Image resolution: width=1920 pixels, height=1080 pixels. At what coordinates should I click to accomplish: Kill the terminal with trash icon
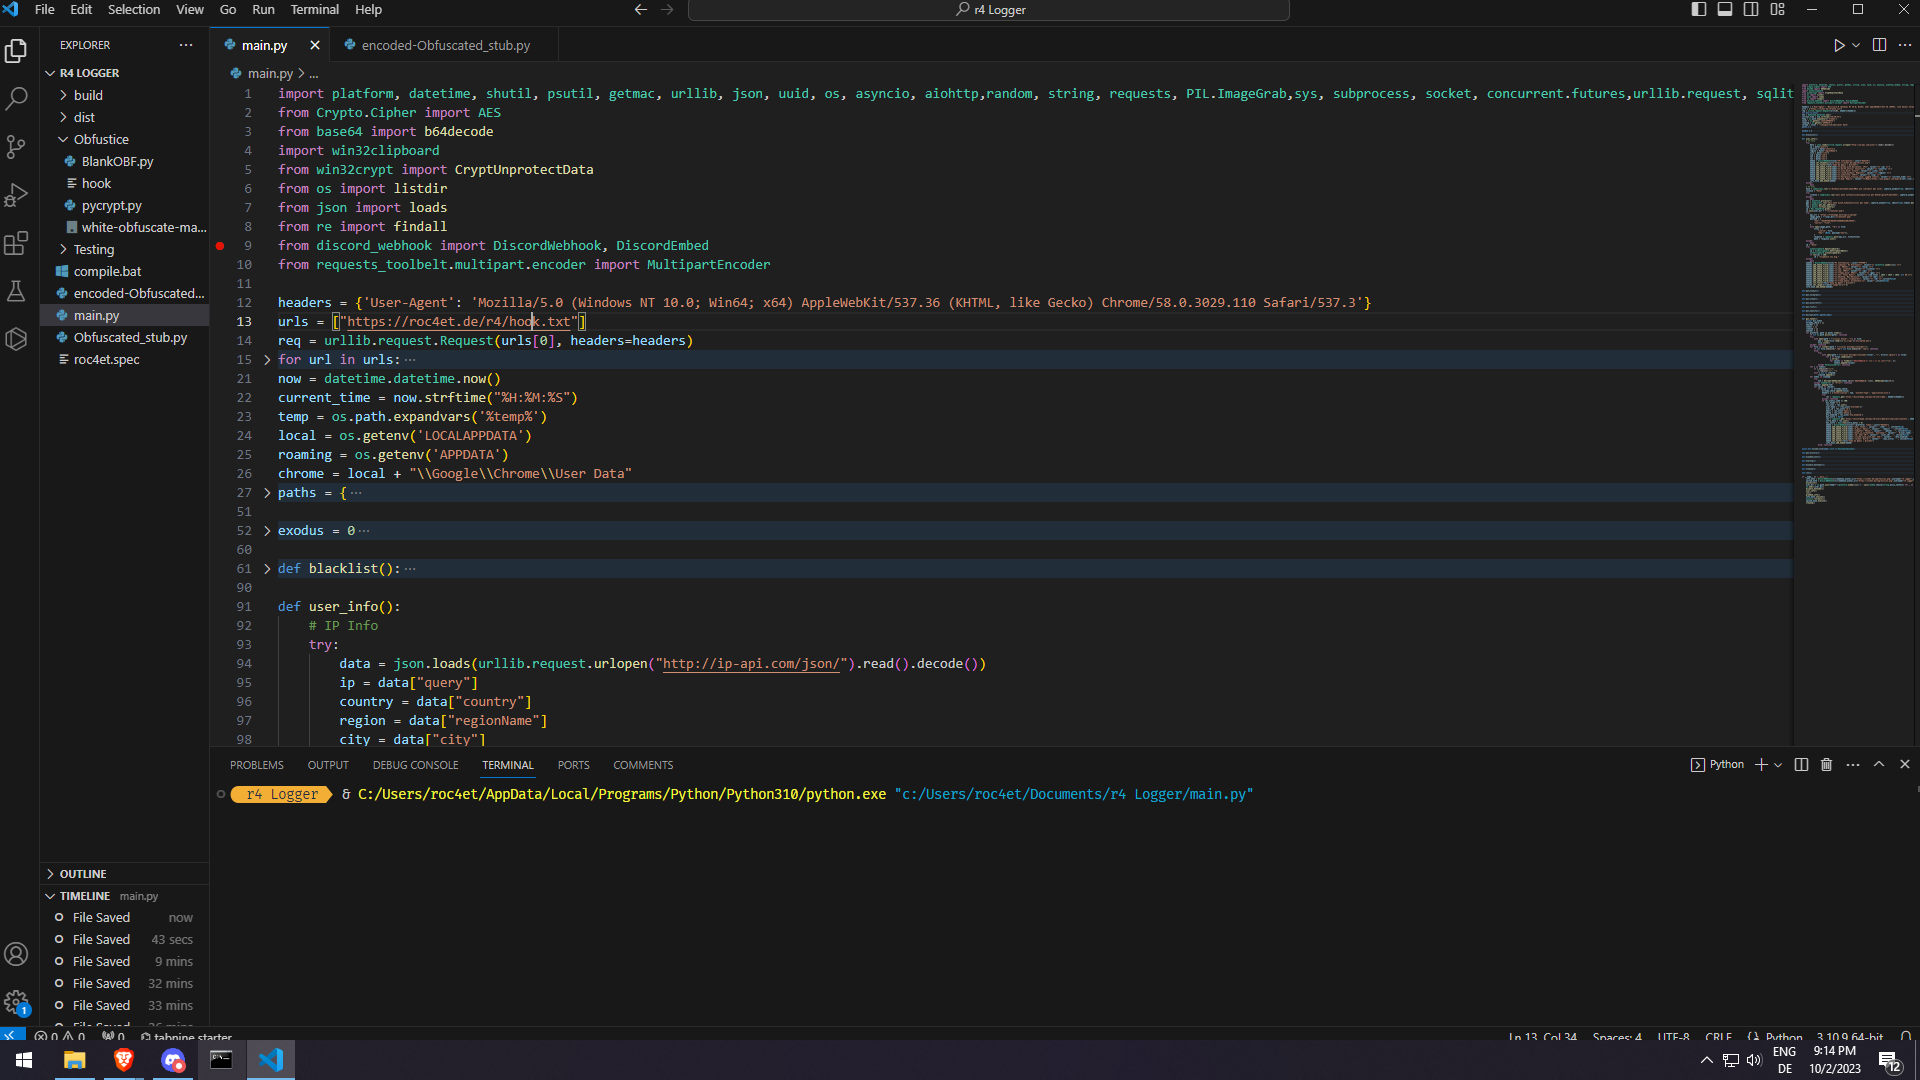1826,765
